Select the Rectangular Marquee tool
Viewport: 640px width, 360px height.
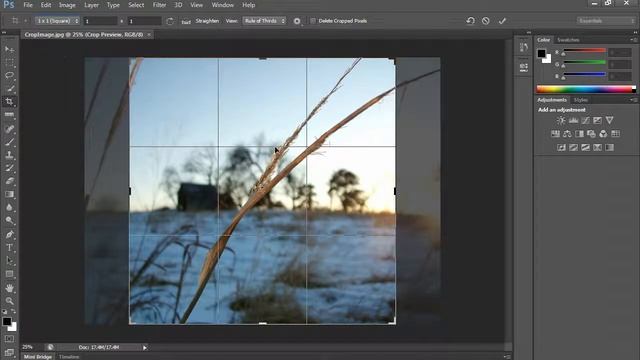click(x=9, y=62)
